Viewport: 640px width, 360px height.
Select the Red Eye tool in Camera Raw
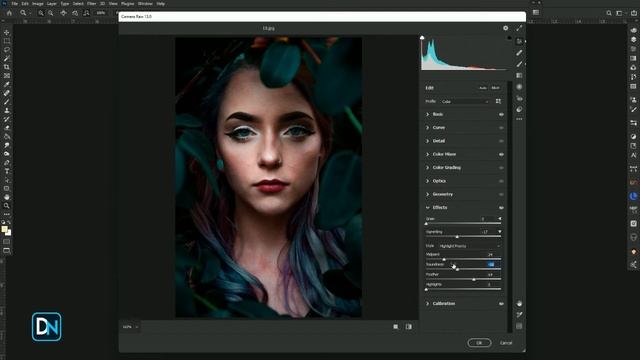point(519,98)
